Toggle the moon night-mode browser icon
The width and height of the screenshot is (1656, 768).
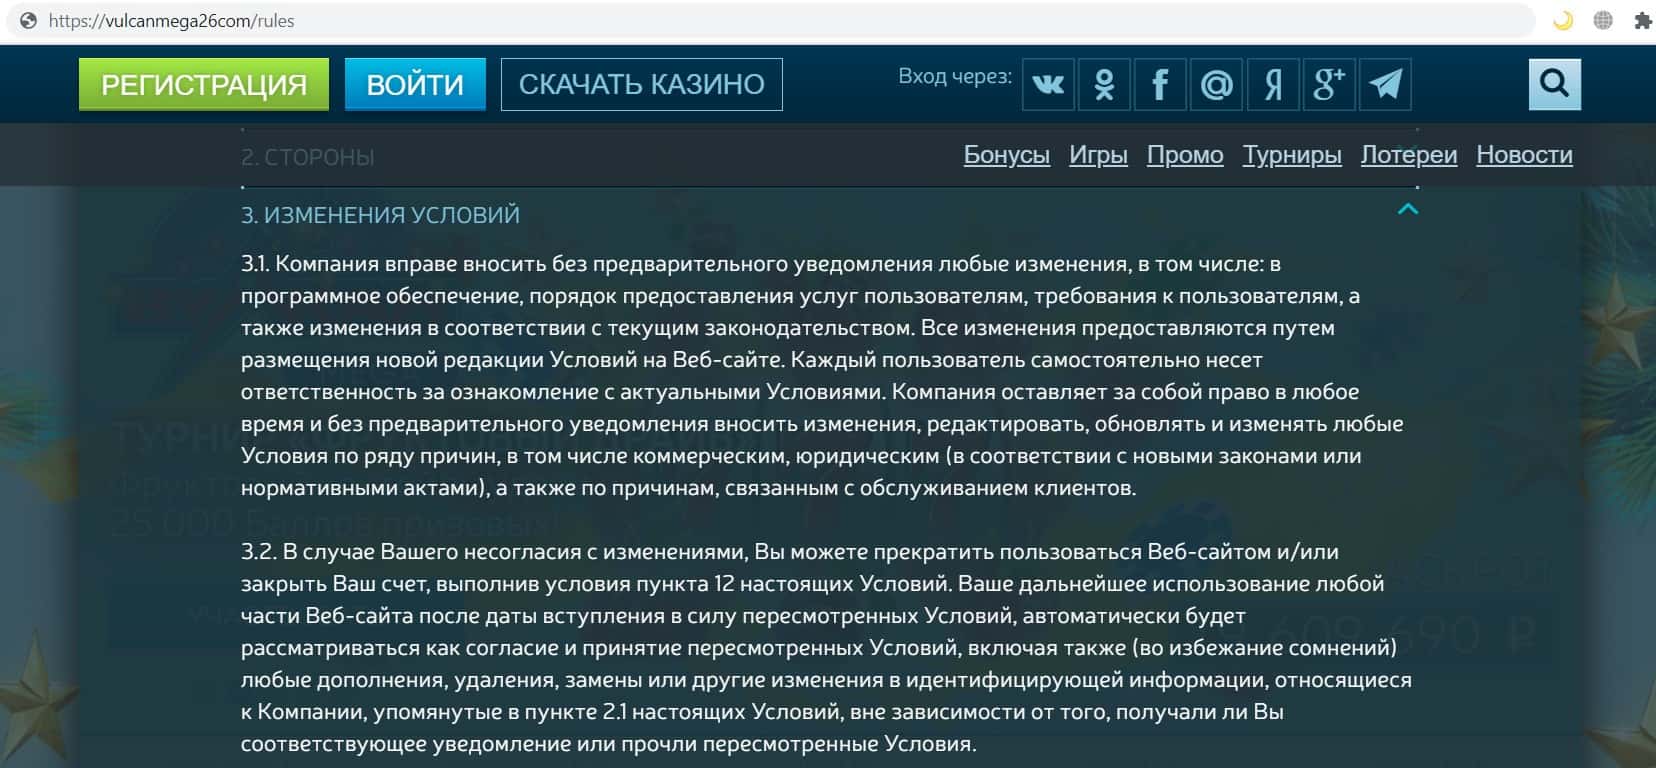[x=1562, y=21]
